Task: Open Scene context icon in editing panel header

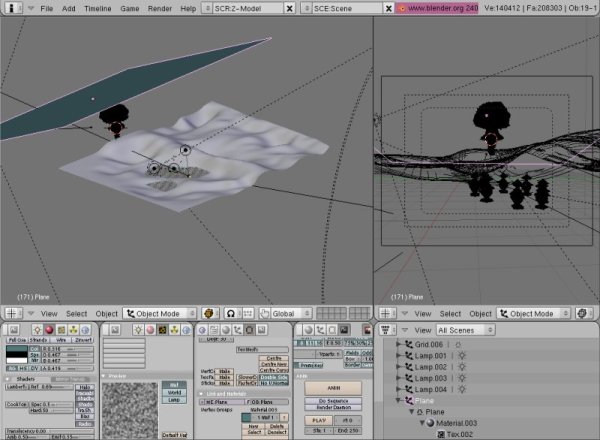Action: (x=261, y=329)
